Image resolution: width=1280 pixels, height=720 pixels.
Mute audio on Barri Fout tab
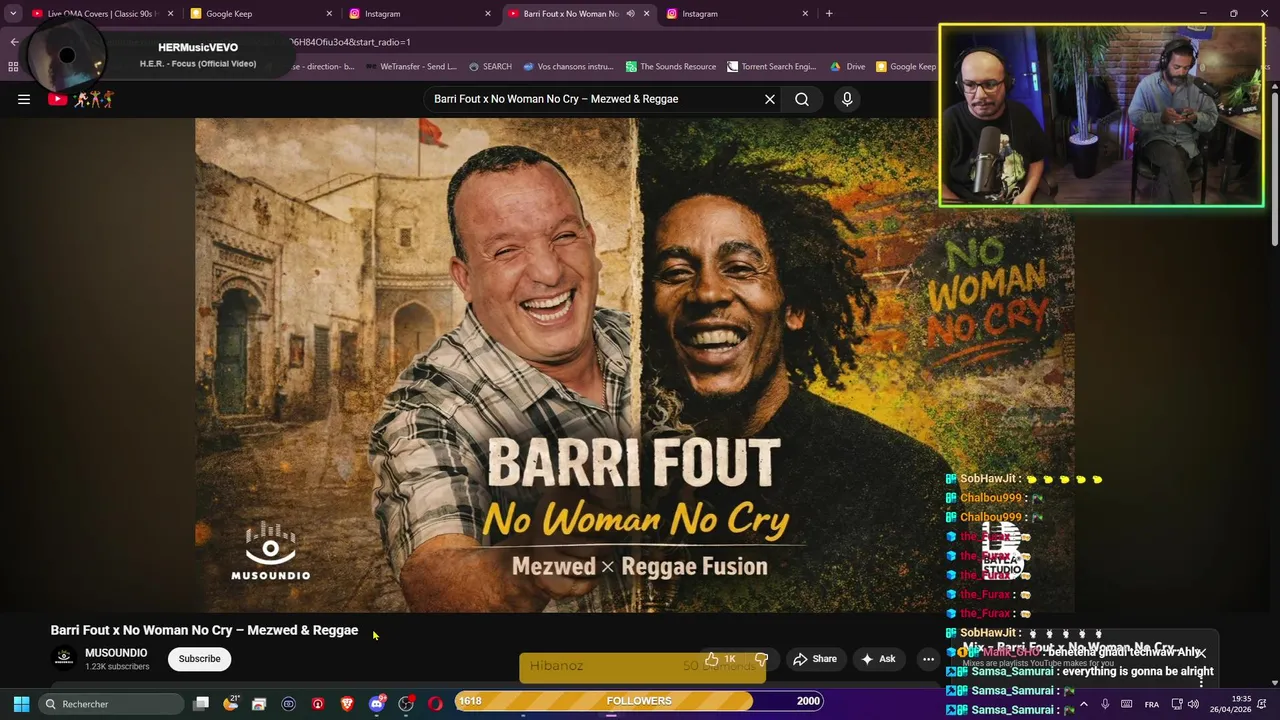630,14
